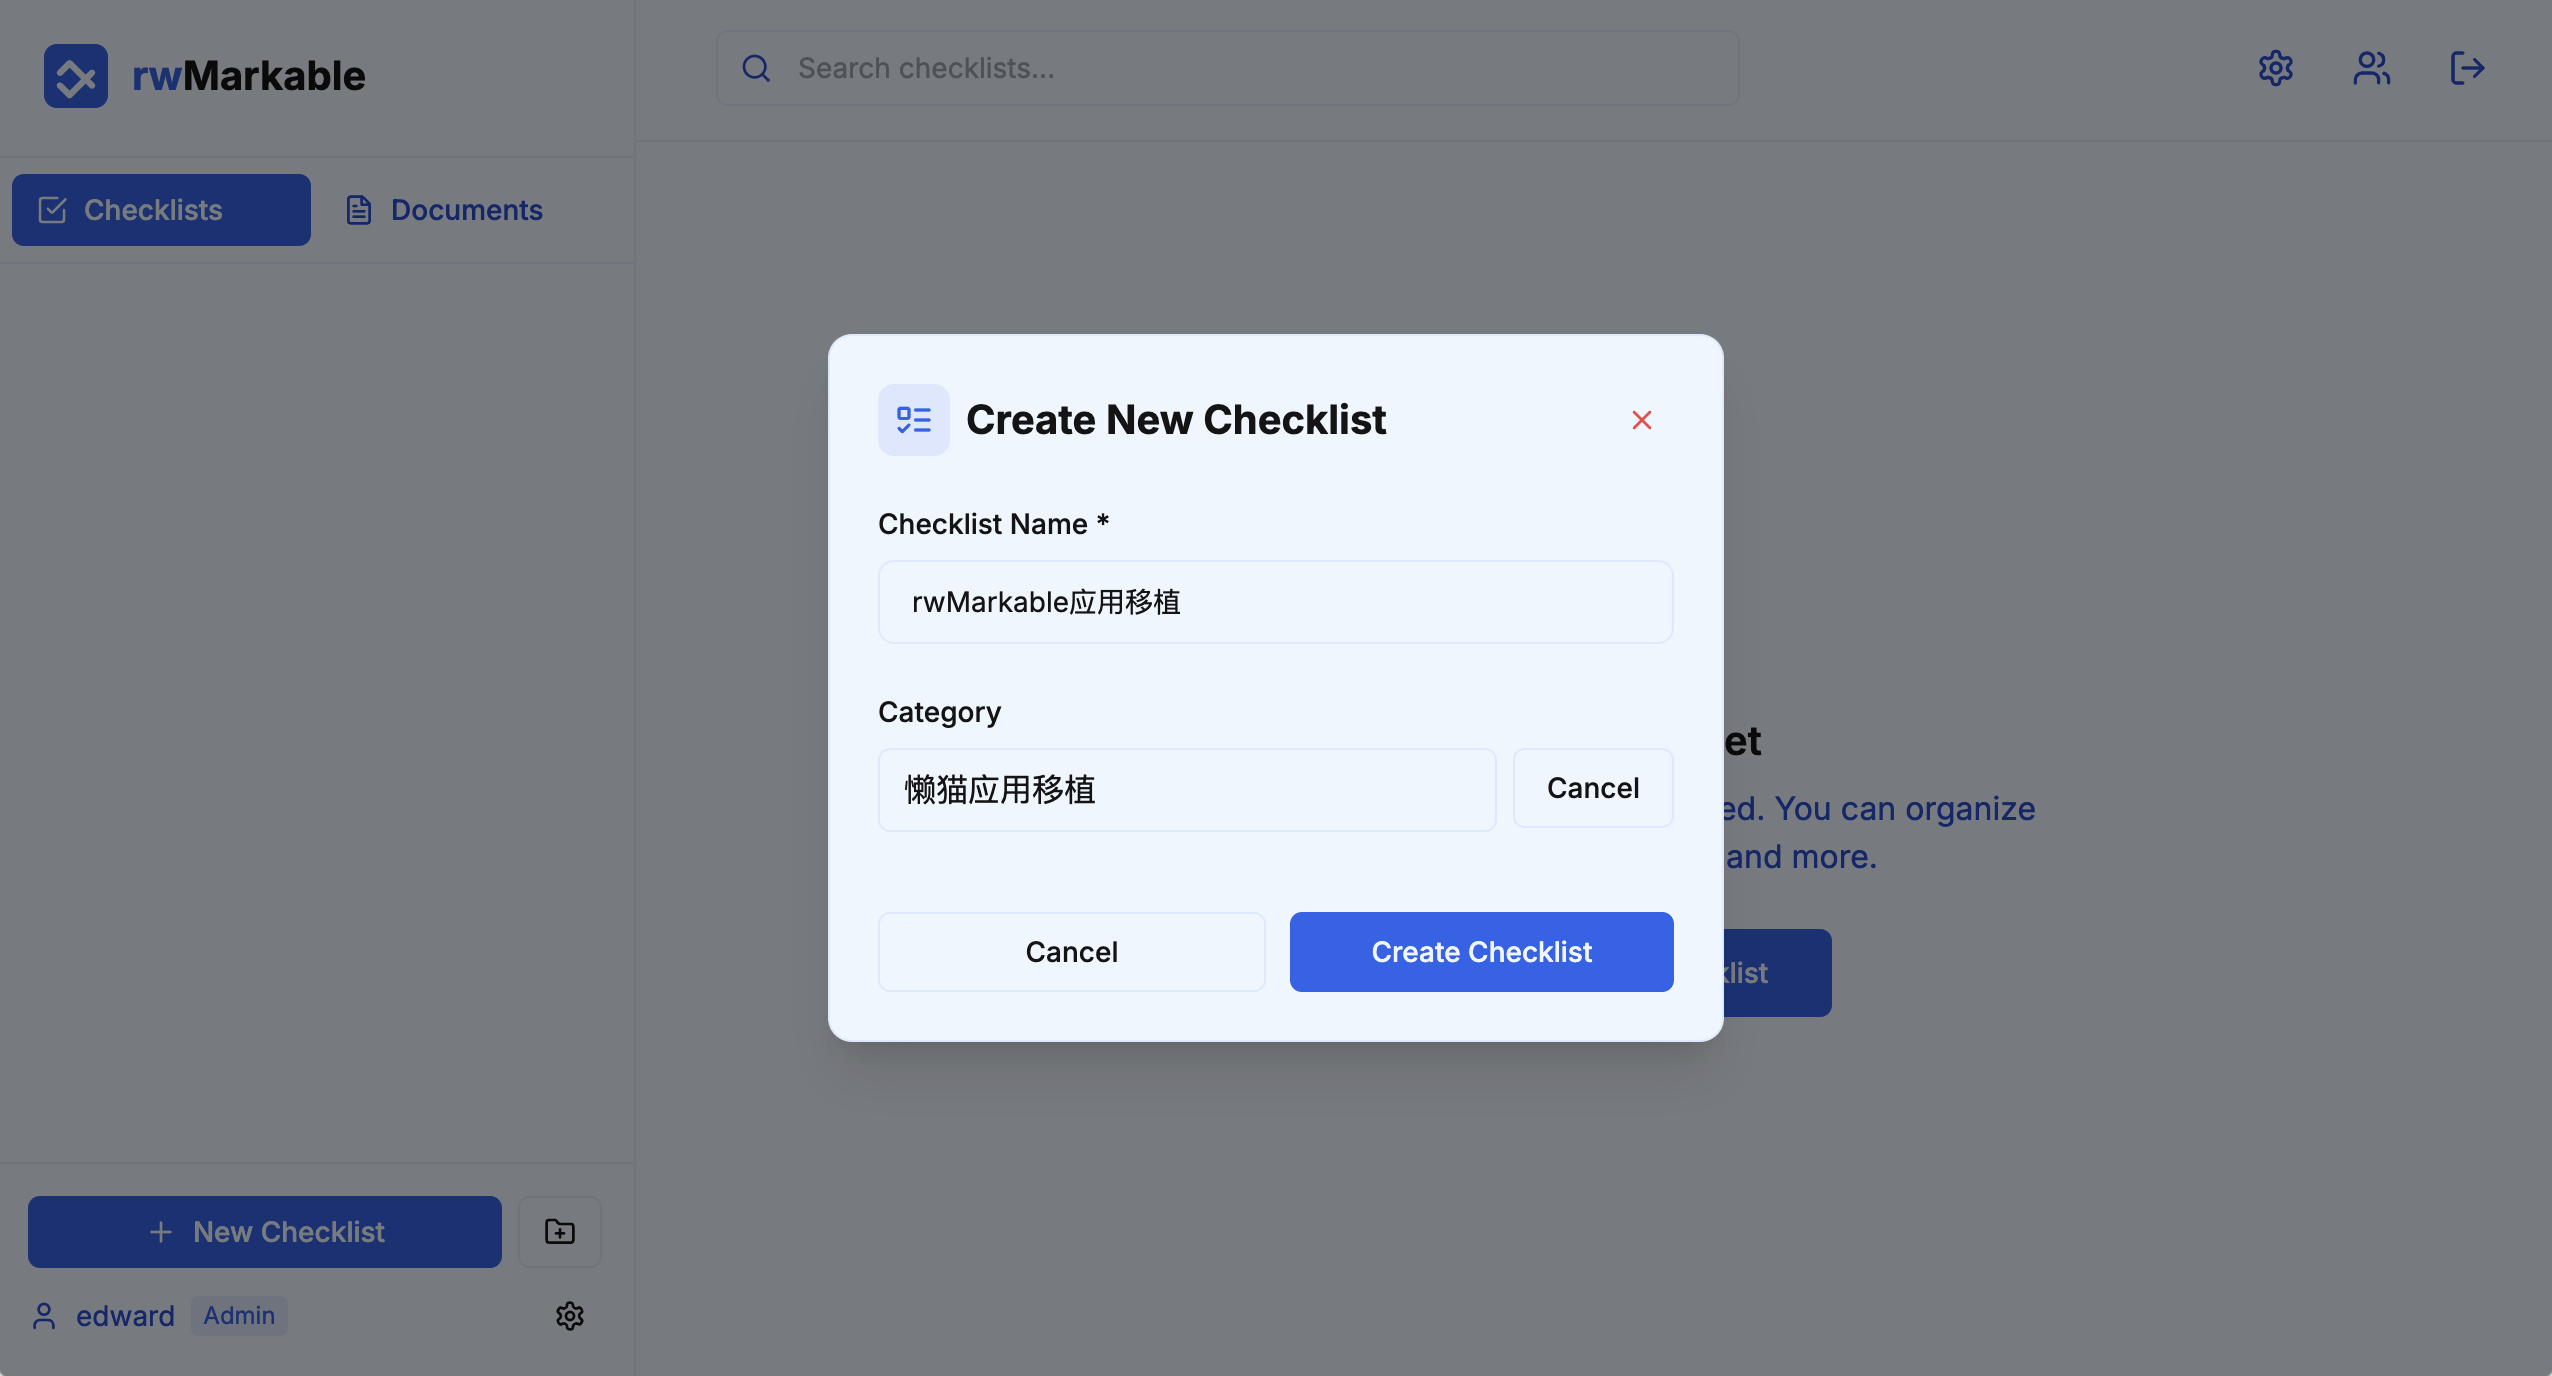The height and width of the screenshot is (1376, 2552).
Task: Click the New Checklist sidebar button
Action: pos(265,1231)
